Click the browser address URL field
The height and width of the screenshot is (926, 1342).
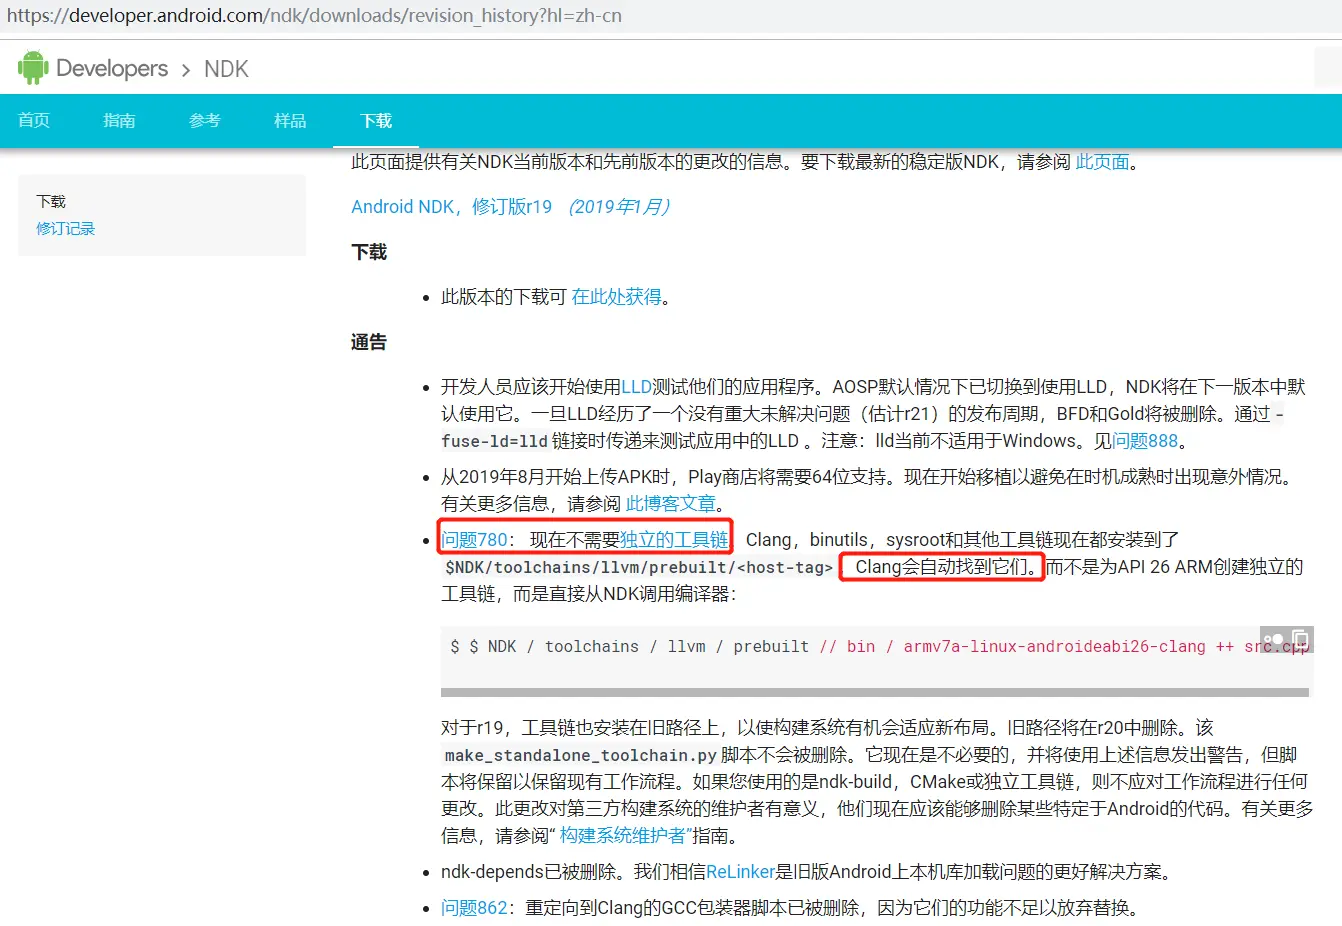click(x=314, y=16)
